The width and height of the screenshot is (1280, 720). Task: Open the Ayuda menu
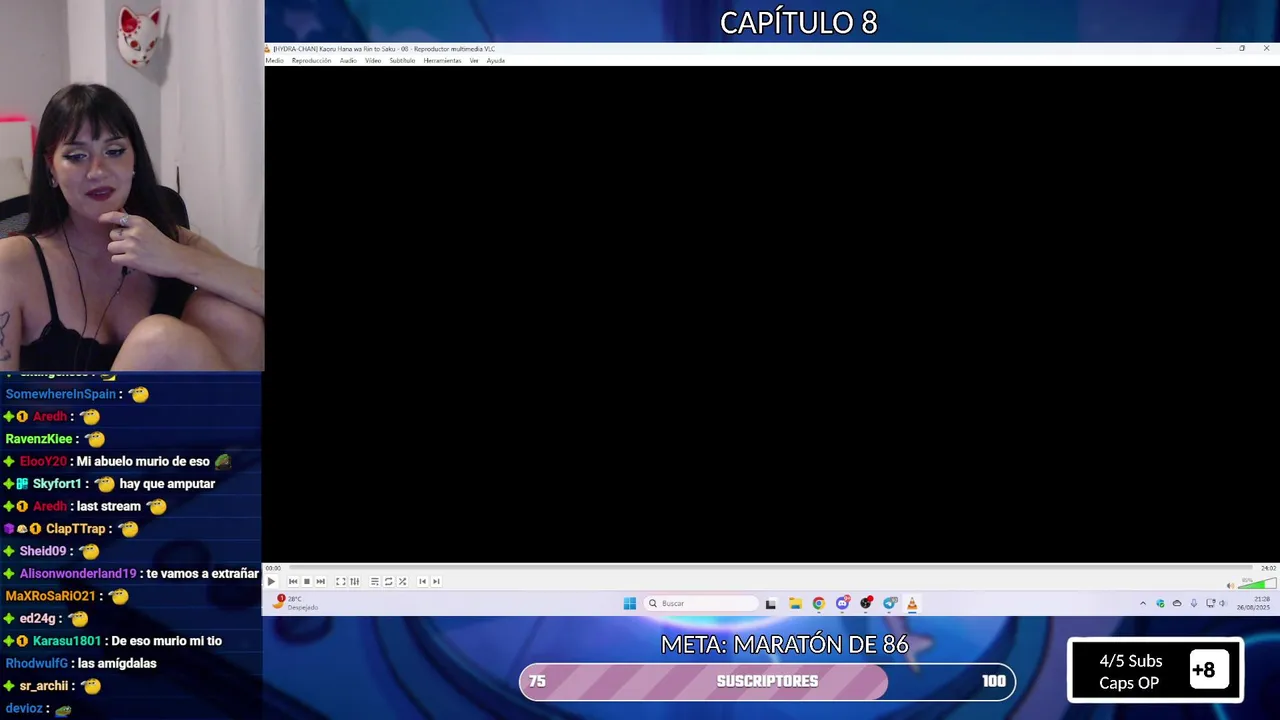coord(495,61)
